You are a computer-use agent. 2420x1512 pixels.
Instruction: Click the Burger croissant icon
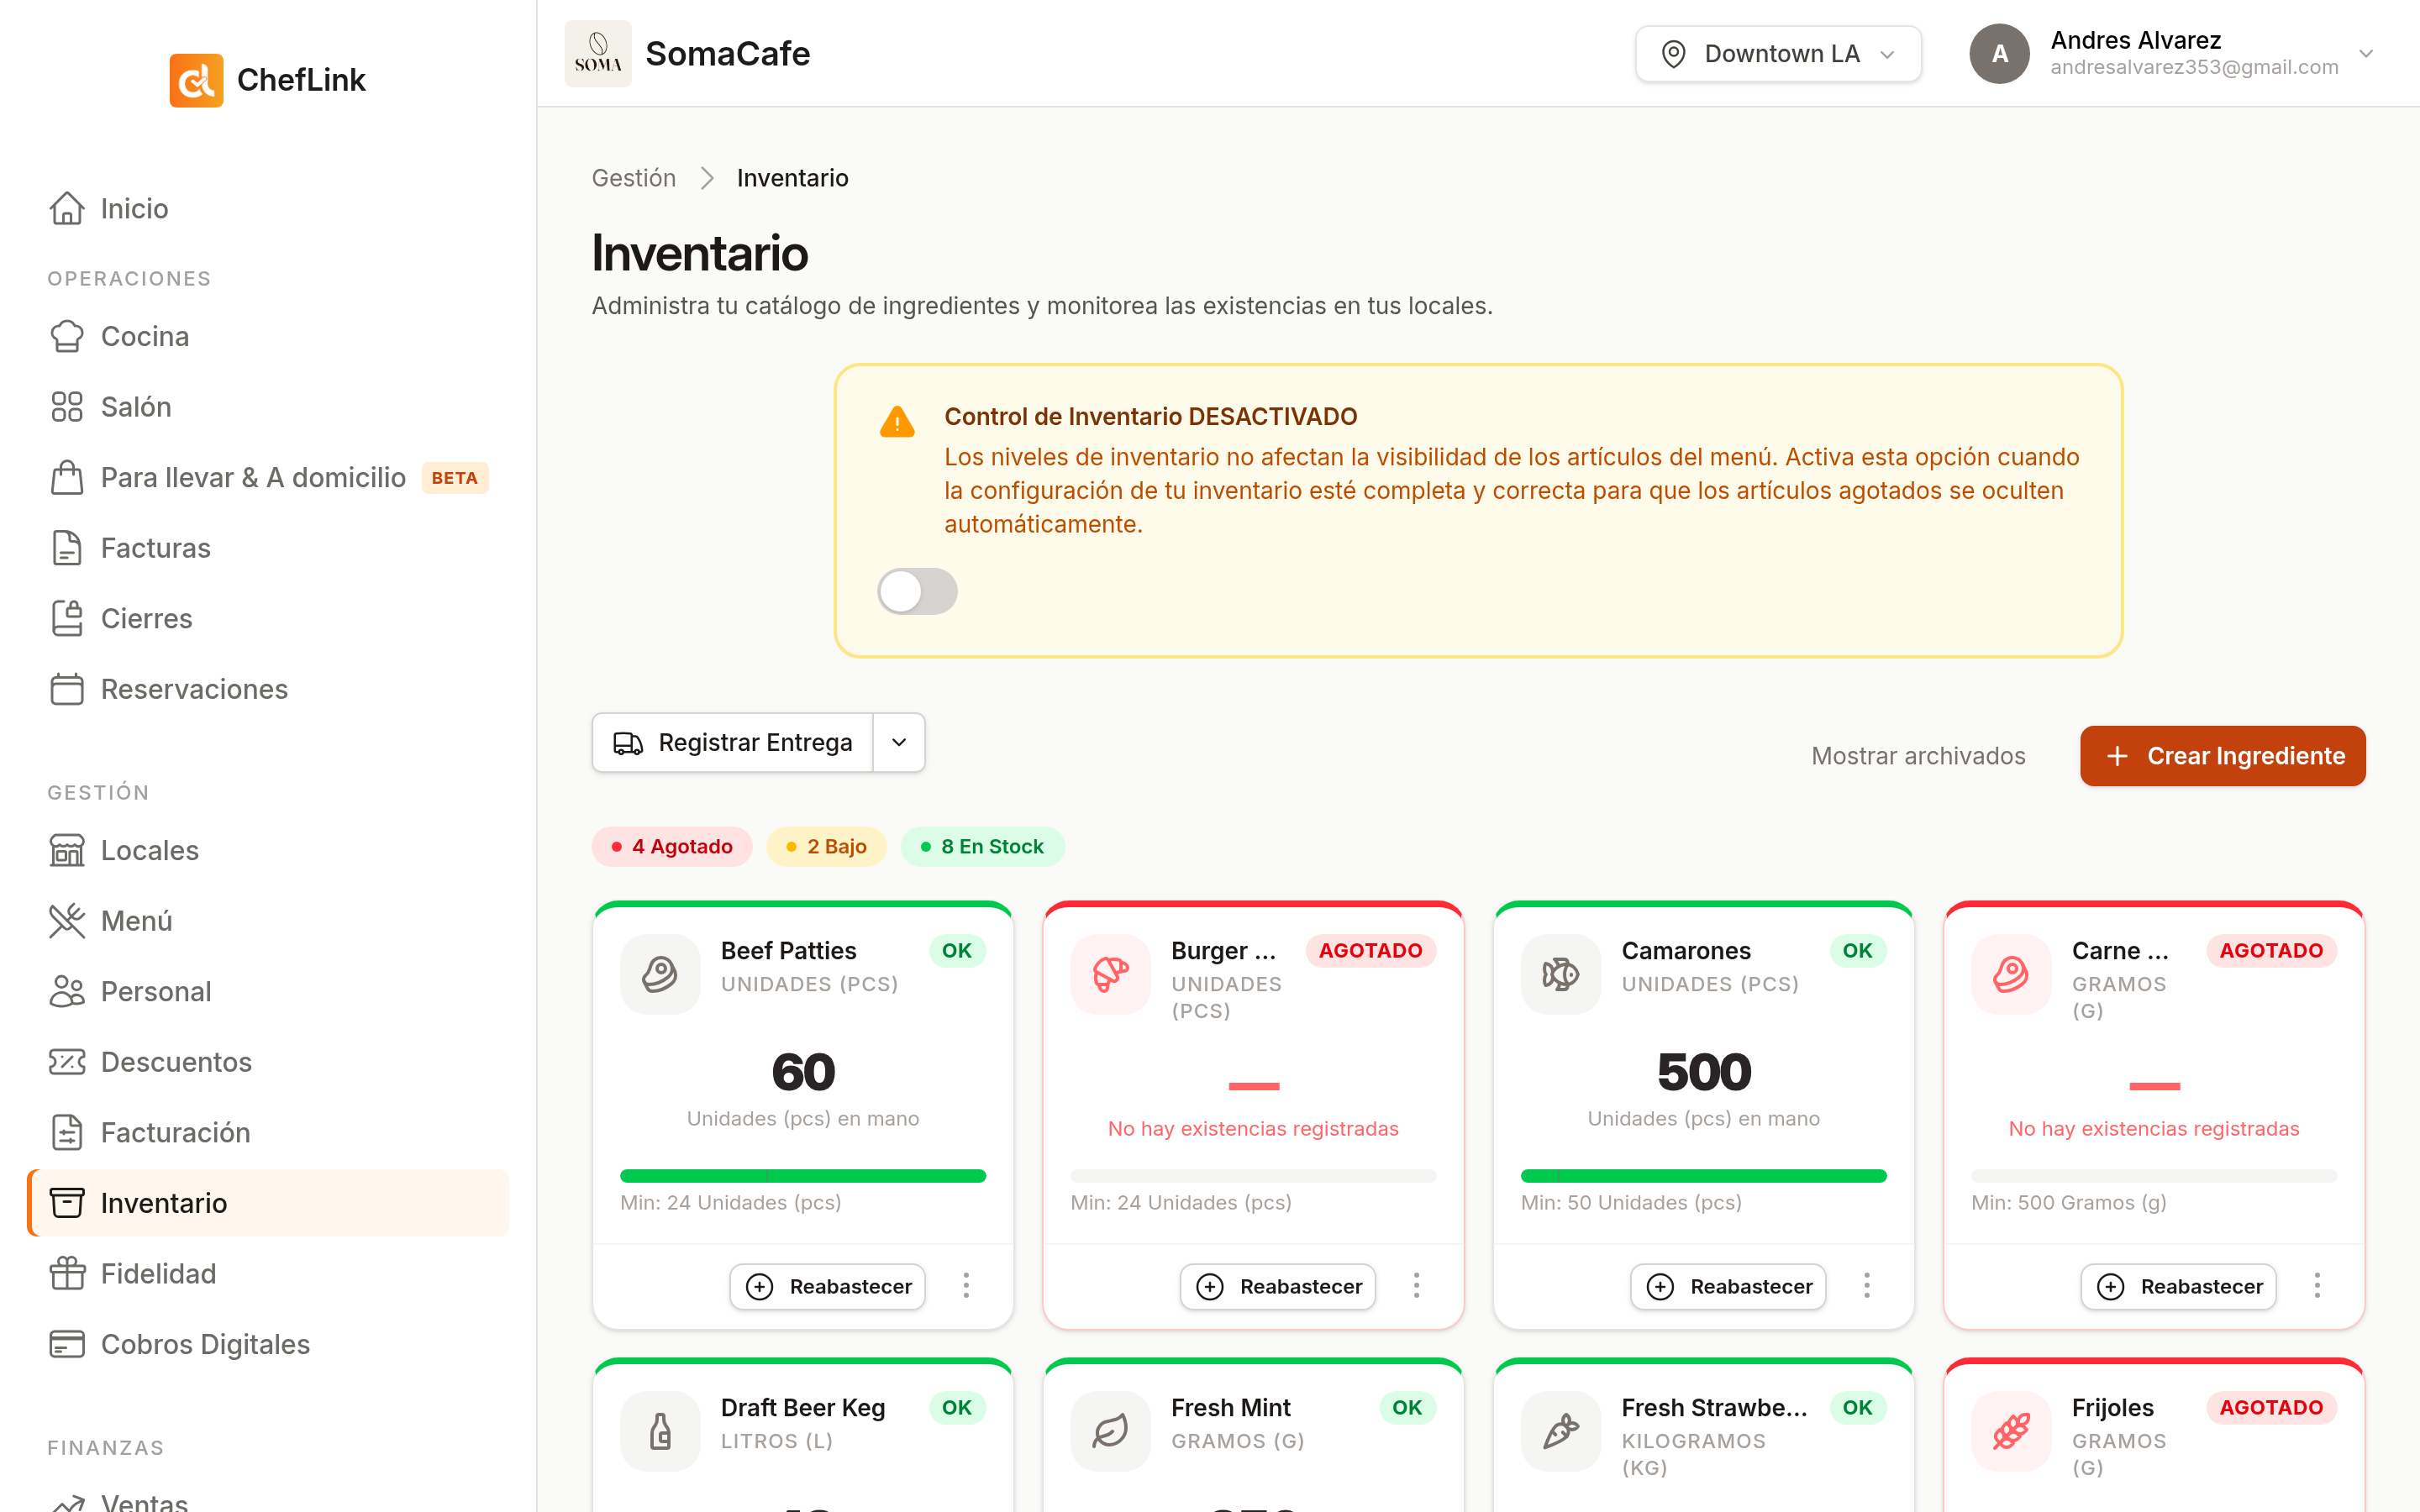pos(1111,974)
